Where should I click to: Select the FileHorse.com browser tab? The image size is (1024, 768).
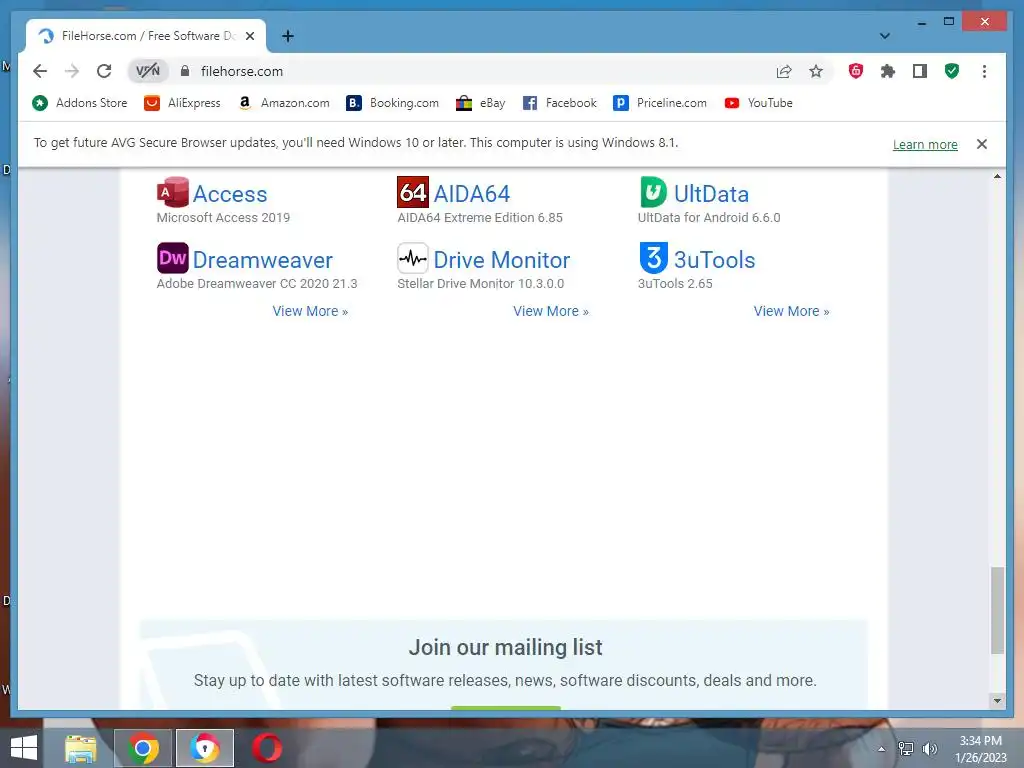coord(146,36)
